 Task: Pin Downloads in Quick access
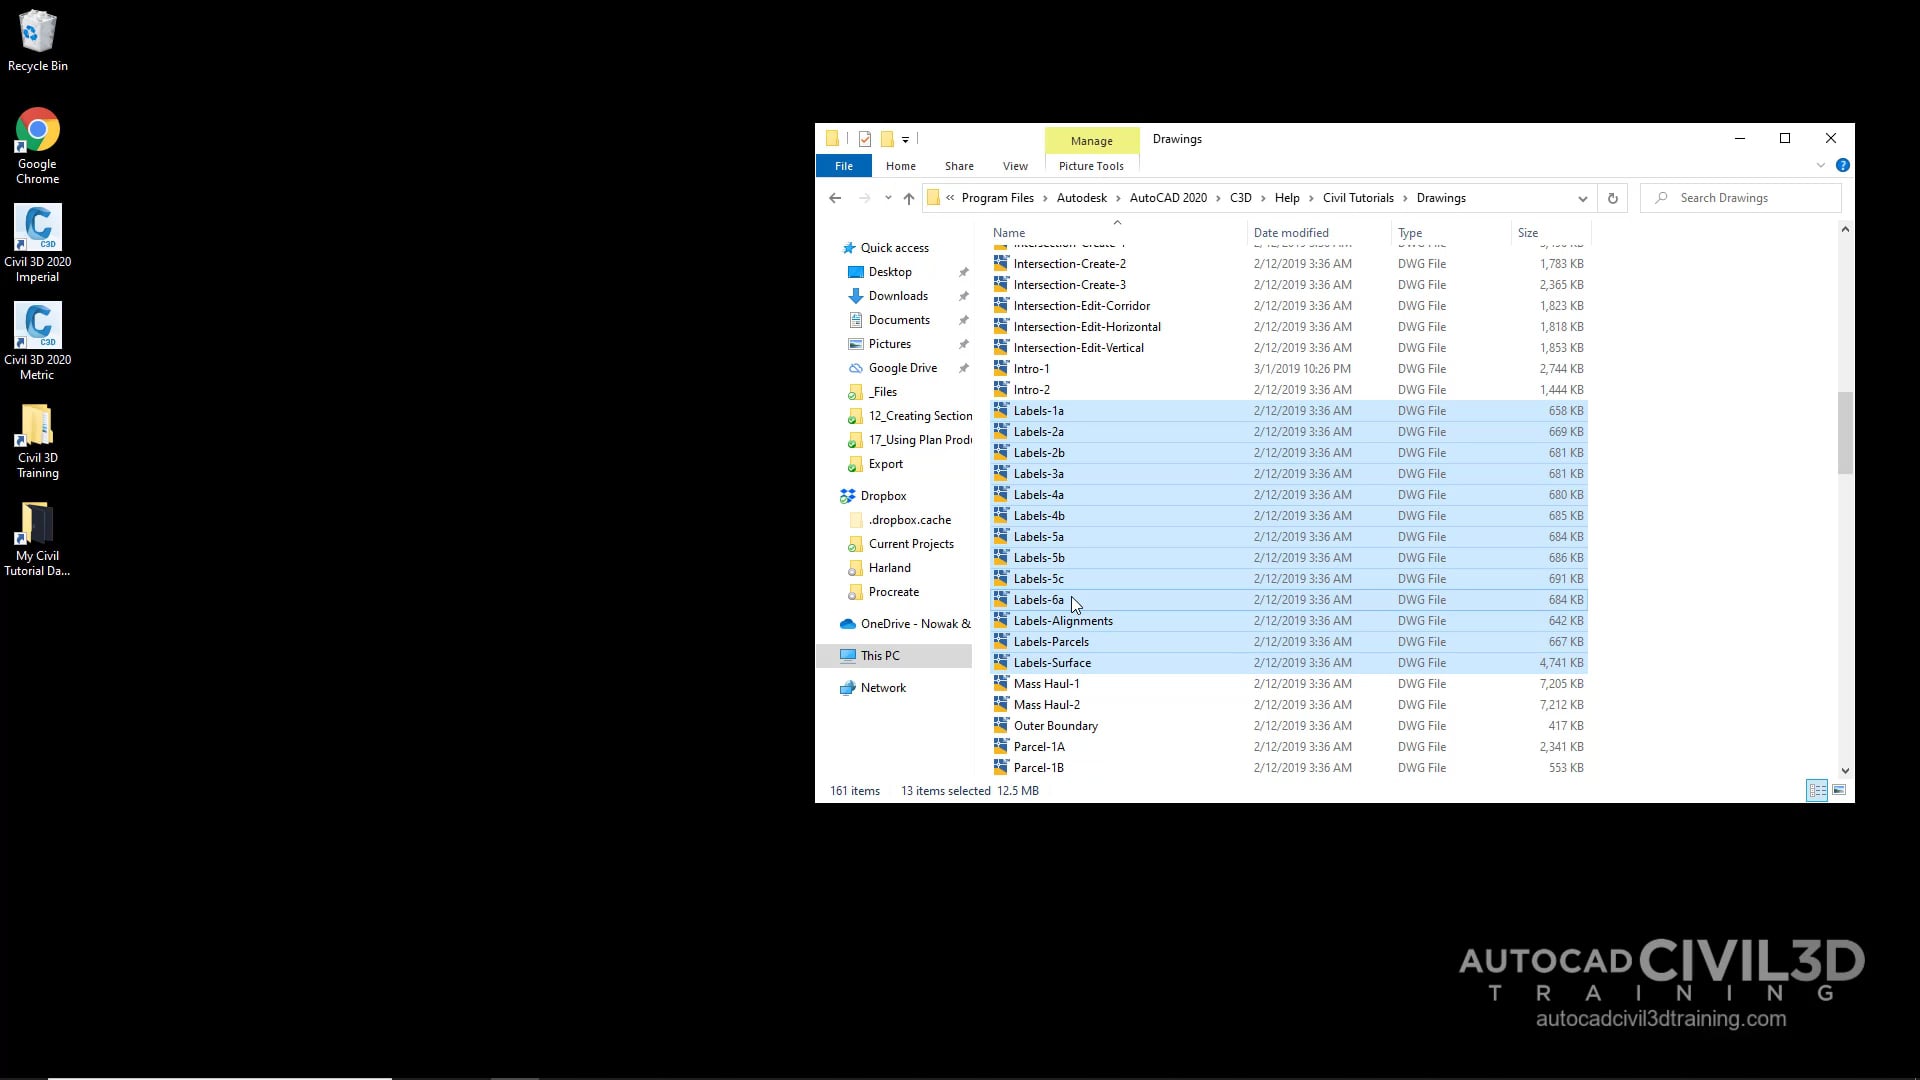[x=963, y=295]
